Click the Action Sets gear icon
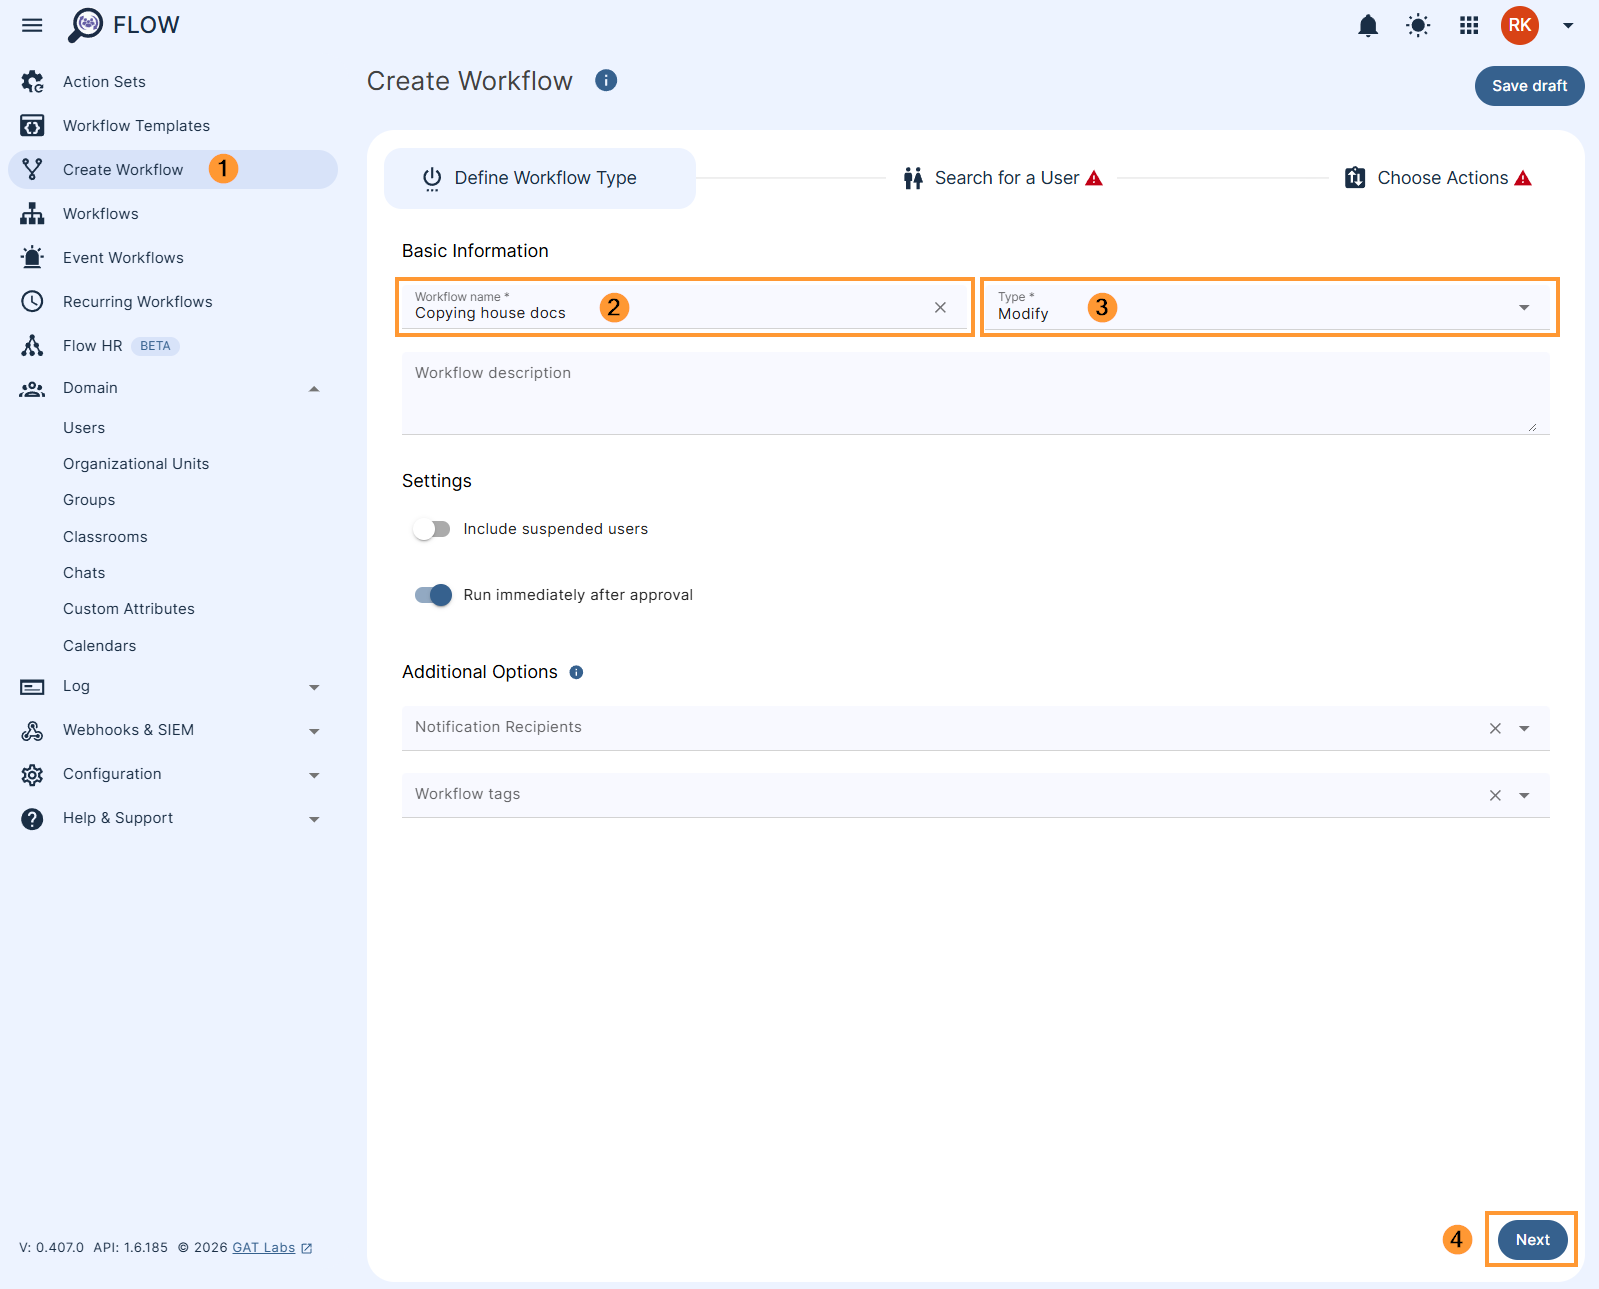Screen dimensions: 1599x1289 click(x=32, y=82)
